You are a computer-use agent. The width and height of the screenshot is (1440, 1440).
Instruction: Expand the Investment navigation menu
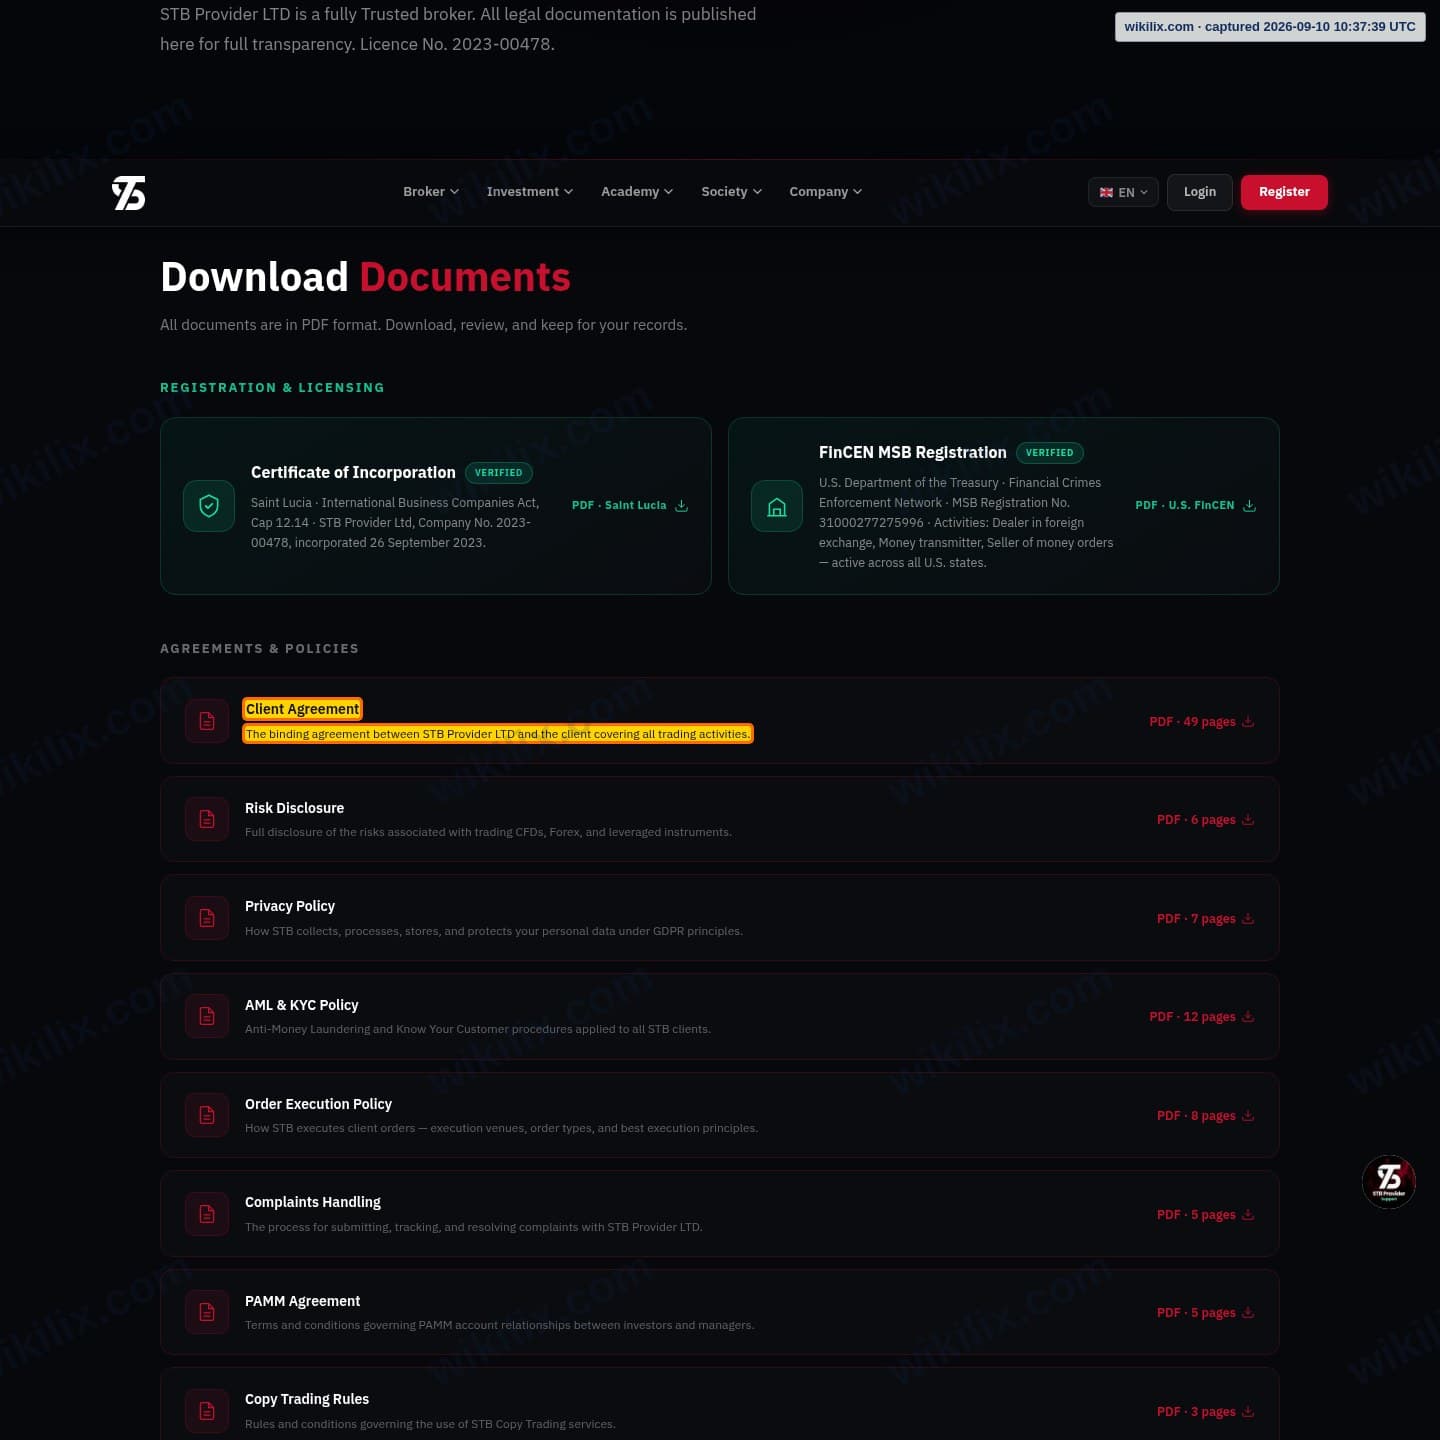(x=530, y=192)
